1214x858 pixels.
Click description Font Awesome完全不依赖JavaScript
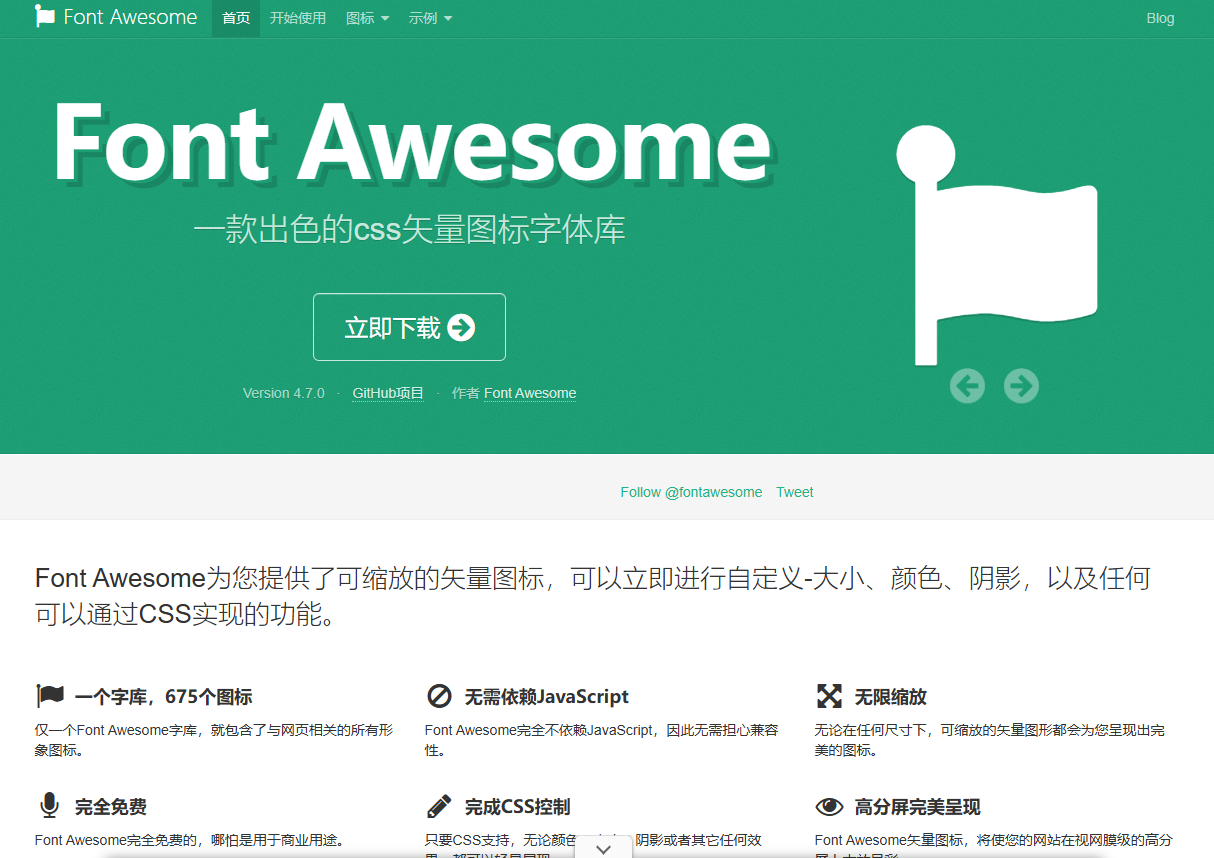click(x=602, y=740)
